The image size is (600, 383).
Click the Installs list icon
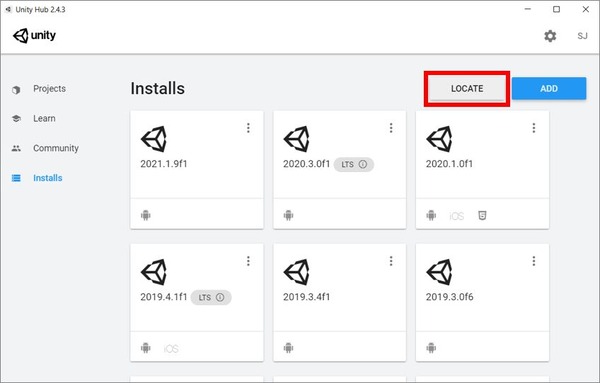(16, 178)
